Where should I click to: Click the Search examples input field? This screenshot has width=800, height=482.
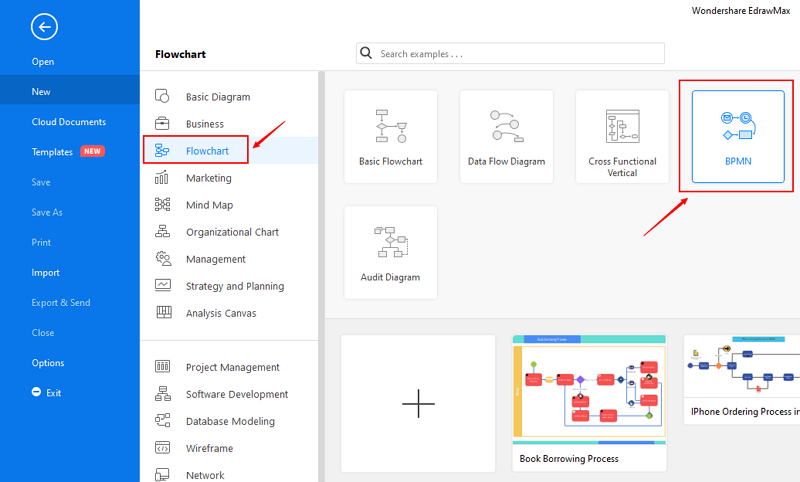(x=510, y=53)
